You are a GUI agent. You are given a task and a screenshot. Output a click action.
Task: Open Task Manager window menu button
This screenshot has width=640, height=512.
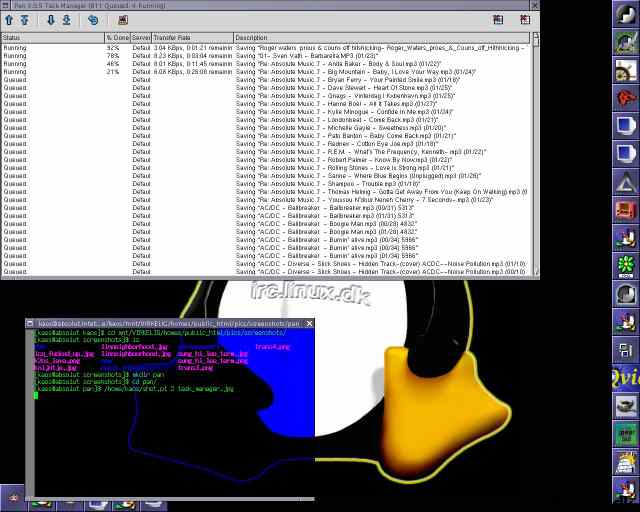6,5
